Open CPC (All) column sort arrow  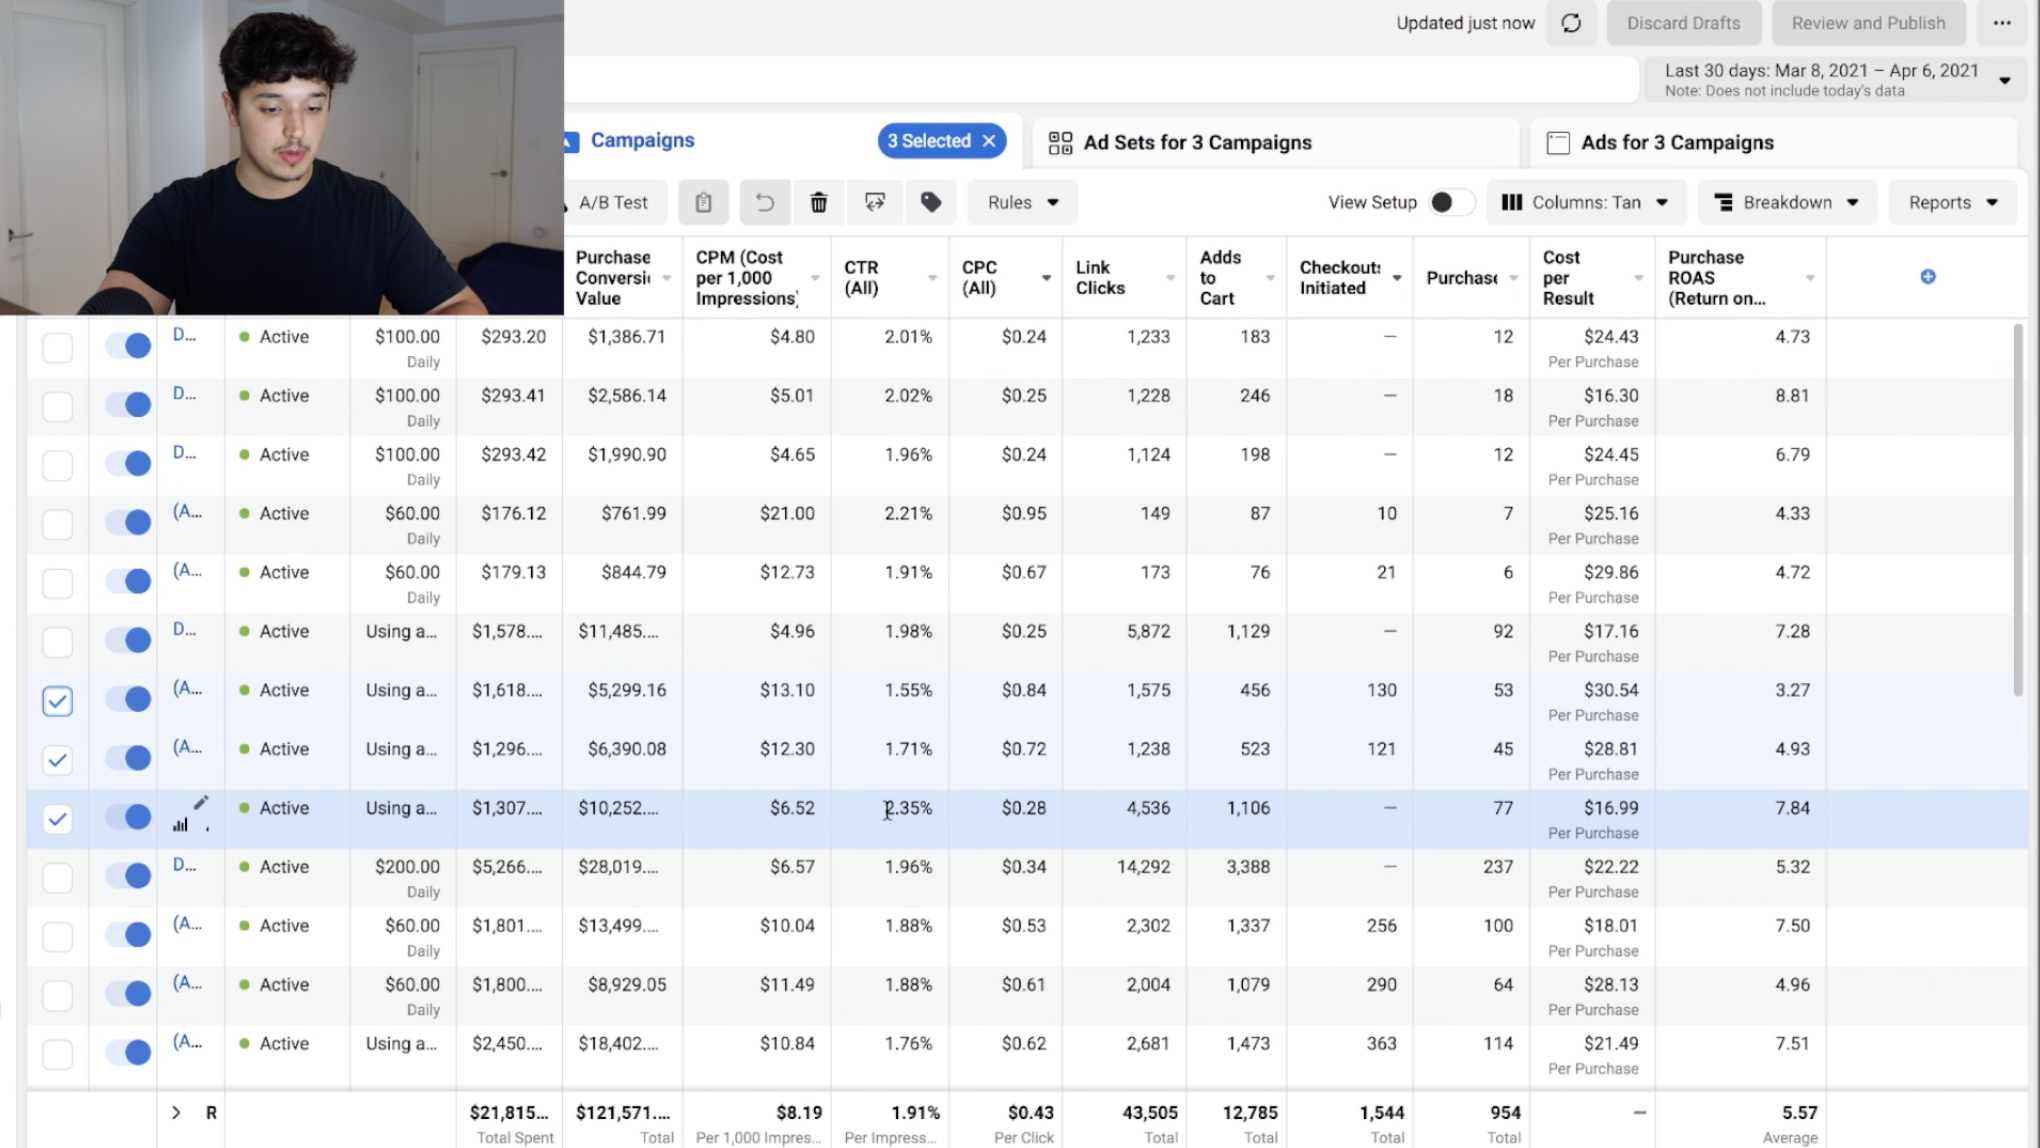[1046, 278]
